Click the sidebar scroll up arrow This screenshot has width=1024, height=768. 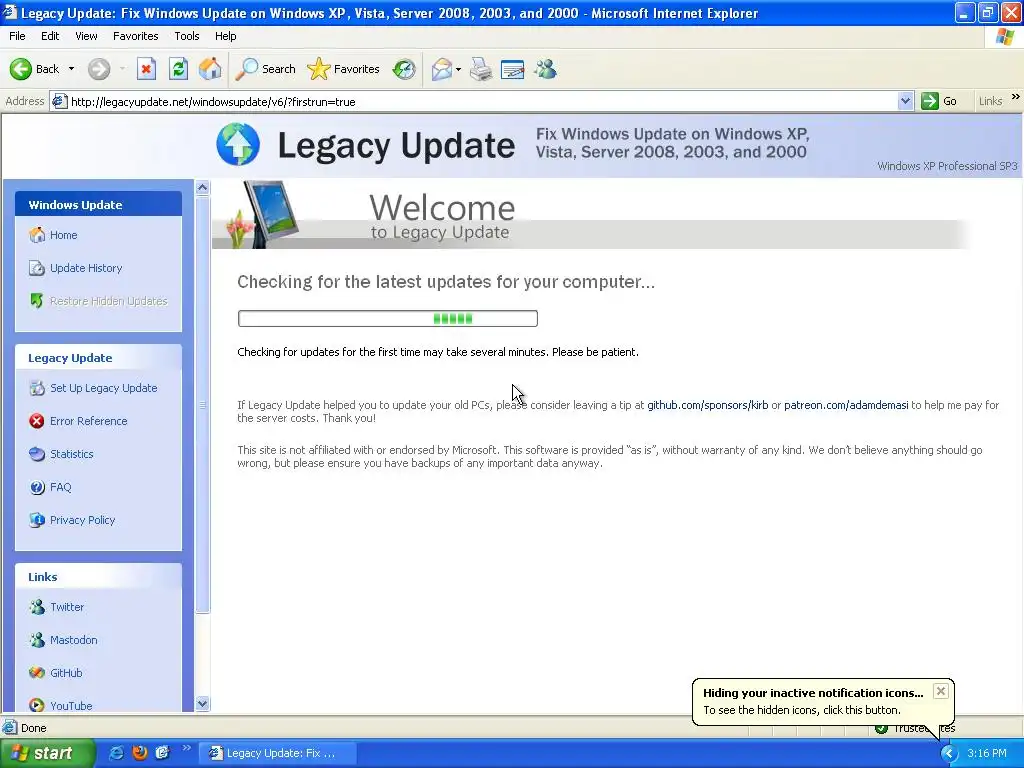tap(202, 188)
